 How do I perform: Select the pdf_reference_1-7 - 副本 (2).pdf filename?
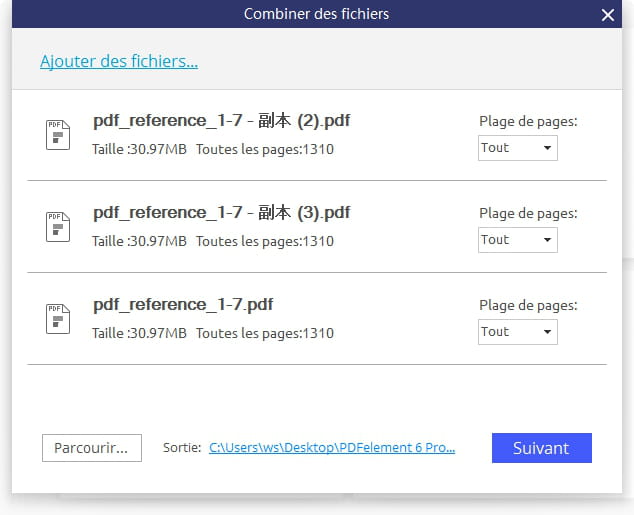(x=222, y=120)
